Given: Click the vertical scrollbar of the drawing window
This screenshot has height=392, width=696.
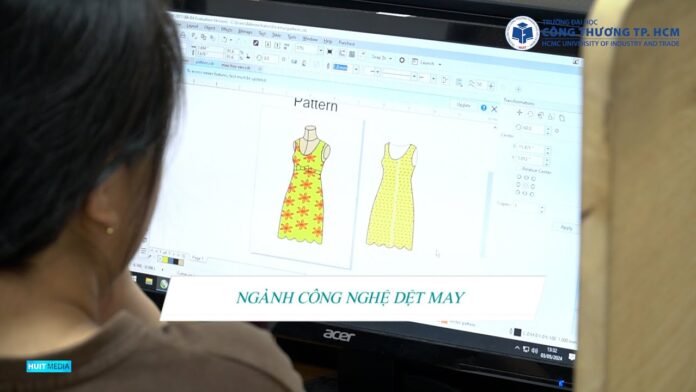Looking at the screenshot, I should coord(486,214).
